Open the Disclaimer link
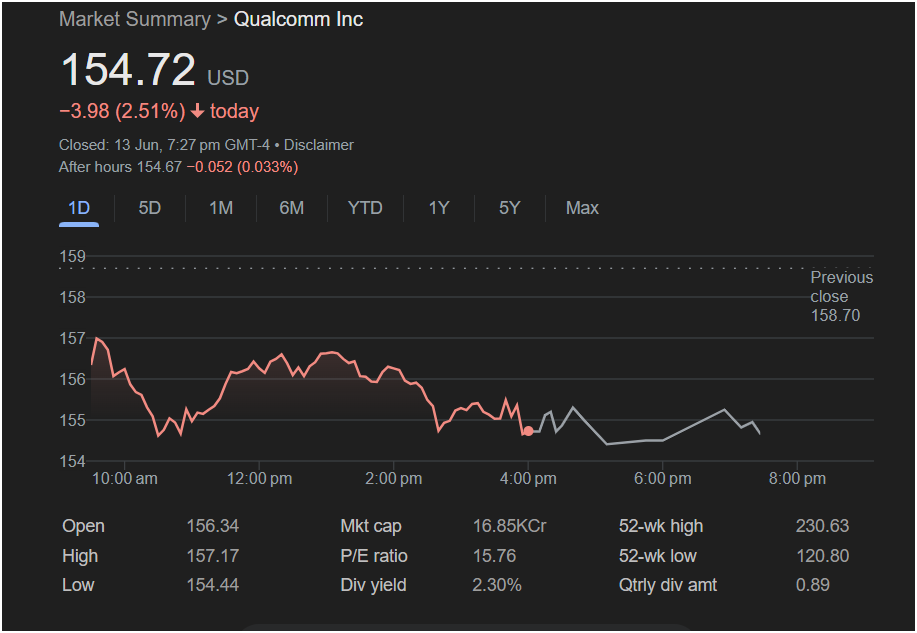 [319, 145]
